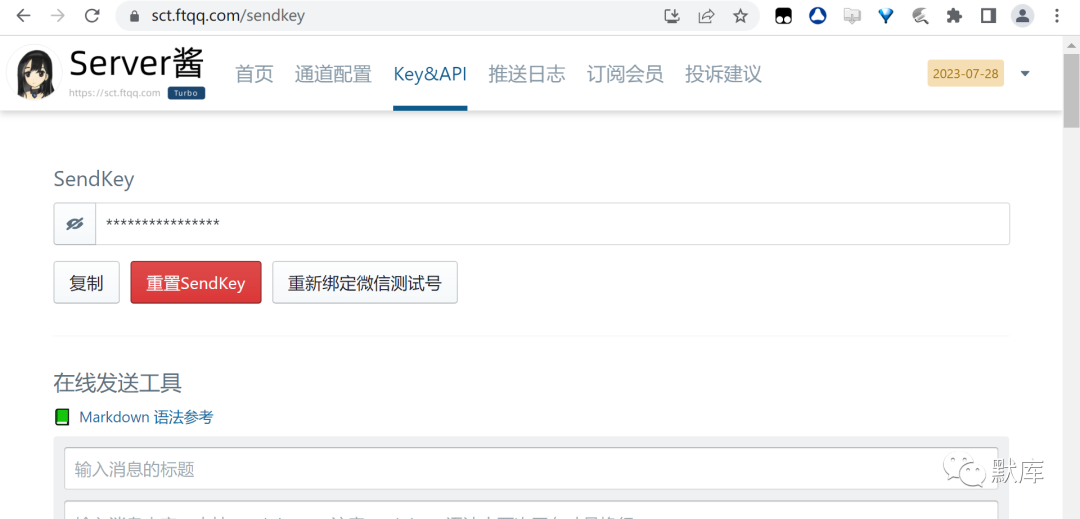Click the 重新绑定微信测试号 button
The image size is (1080, 519).
(x=364, y=282)
